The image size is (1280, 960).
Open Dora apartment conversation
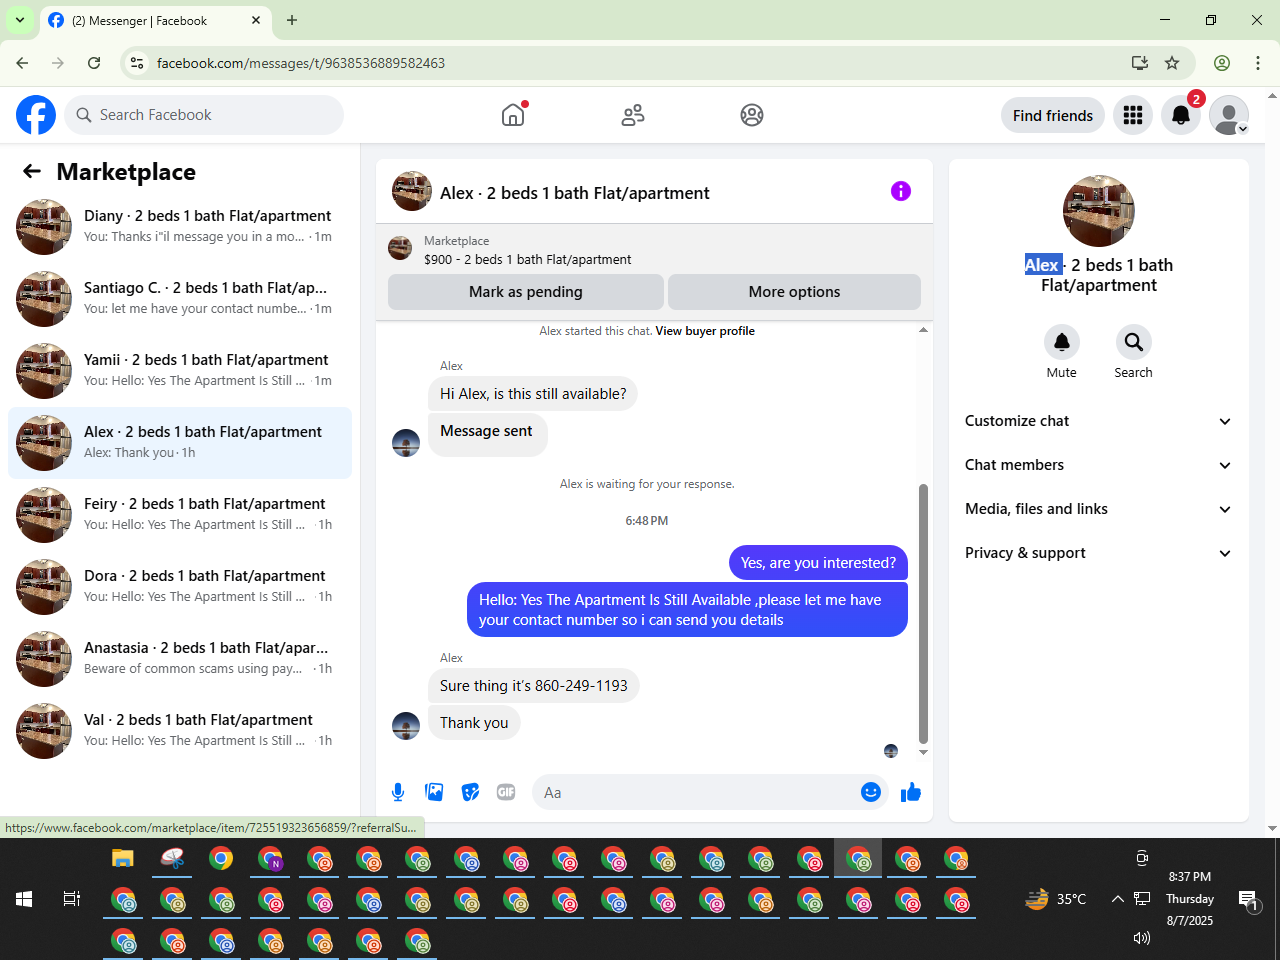[180, 587]
